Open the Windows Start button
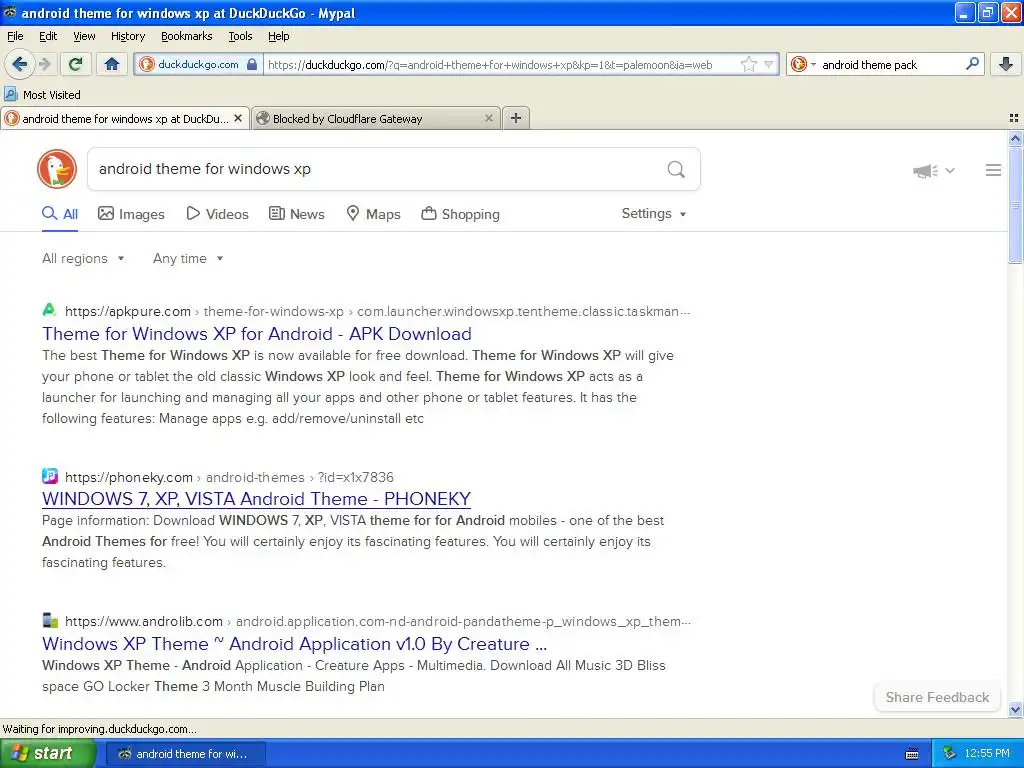 pos(48,753)
